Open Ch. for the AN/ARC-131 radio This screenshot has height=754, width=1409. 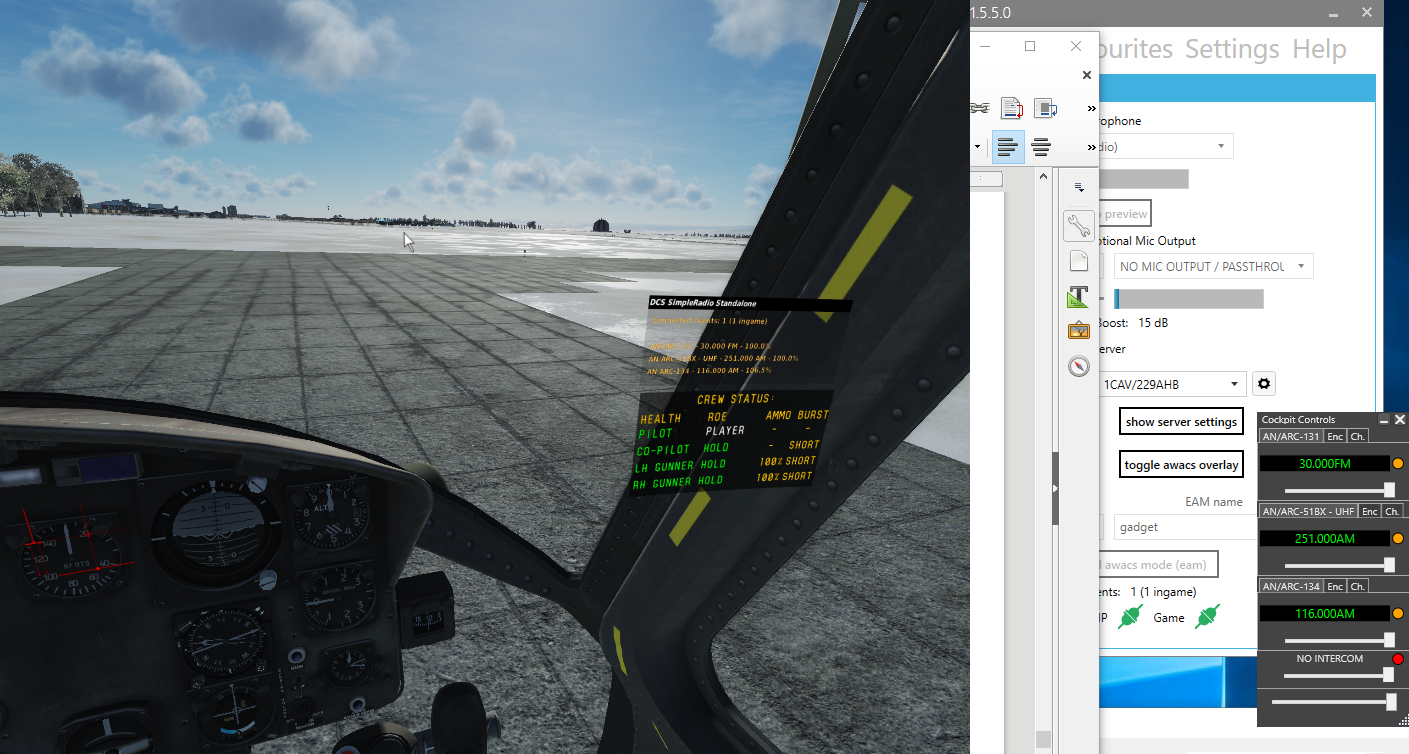click(1358, 436)
